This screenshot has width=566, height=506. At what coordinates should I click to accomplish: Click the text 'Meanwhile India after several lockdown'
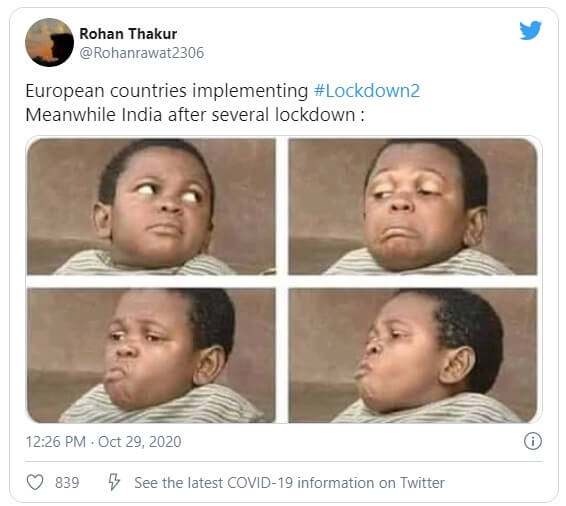tap(191, 115)
